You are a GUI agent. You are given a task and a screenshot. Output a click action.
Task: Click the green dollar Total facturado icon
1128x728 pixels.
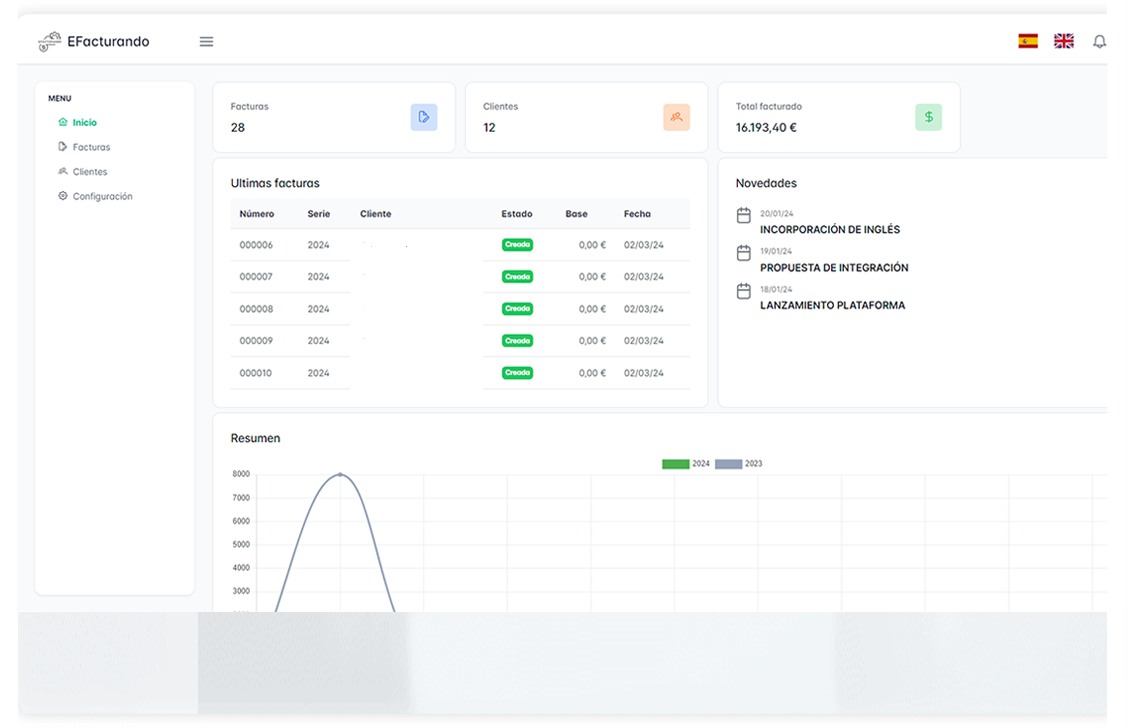point(928,117)
